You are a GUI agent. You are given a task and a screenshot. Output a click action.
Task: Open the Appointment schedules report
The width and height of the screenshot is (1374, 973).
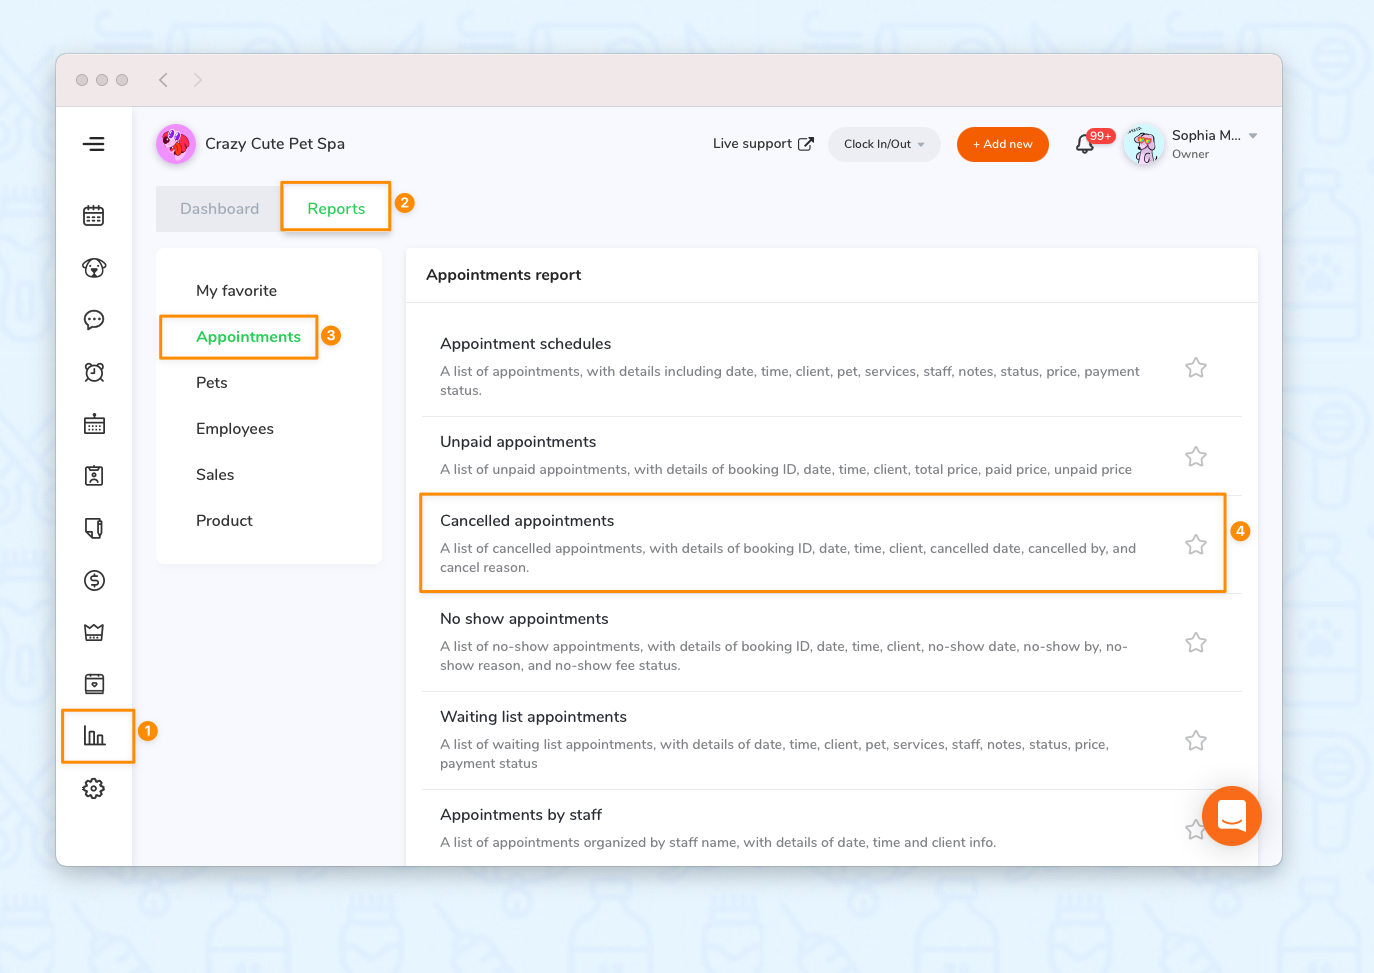coord(830,367)
